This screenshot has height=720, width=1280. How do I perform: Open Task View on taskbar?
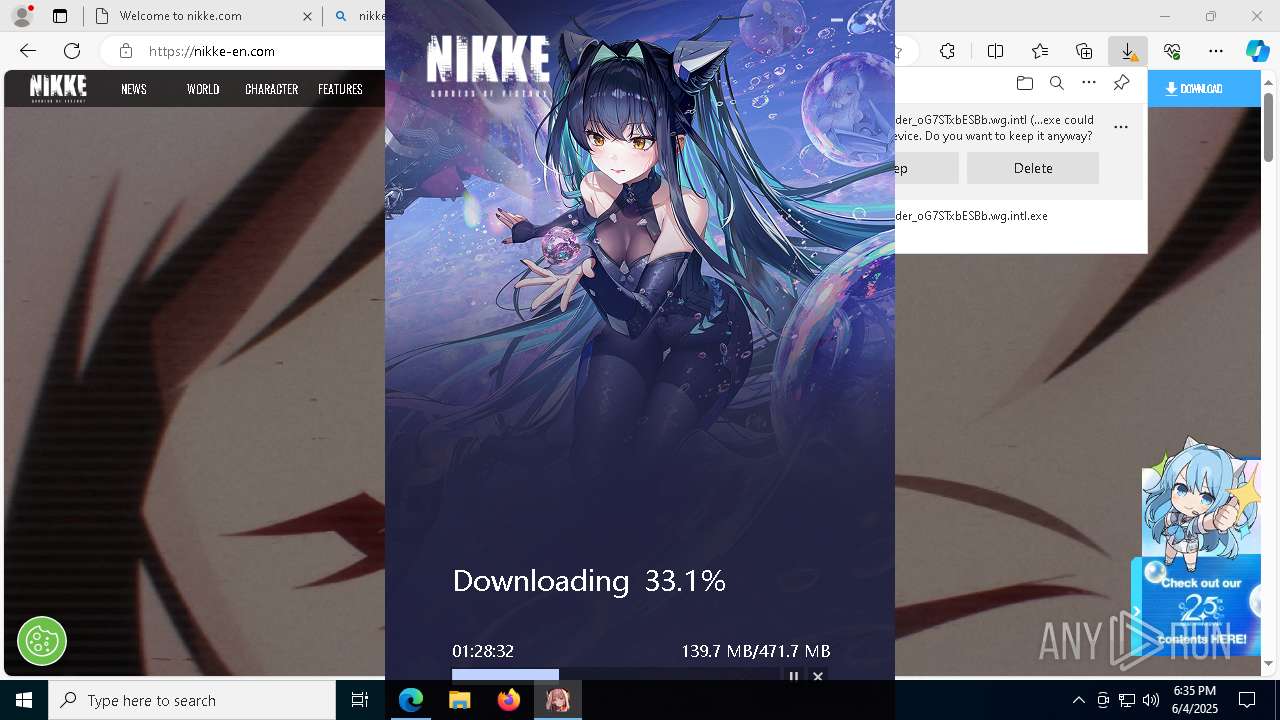point(360,700)
